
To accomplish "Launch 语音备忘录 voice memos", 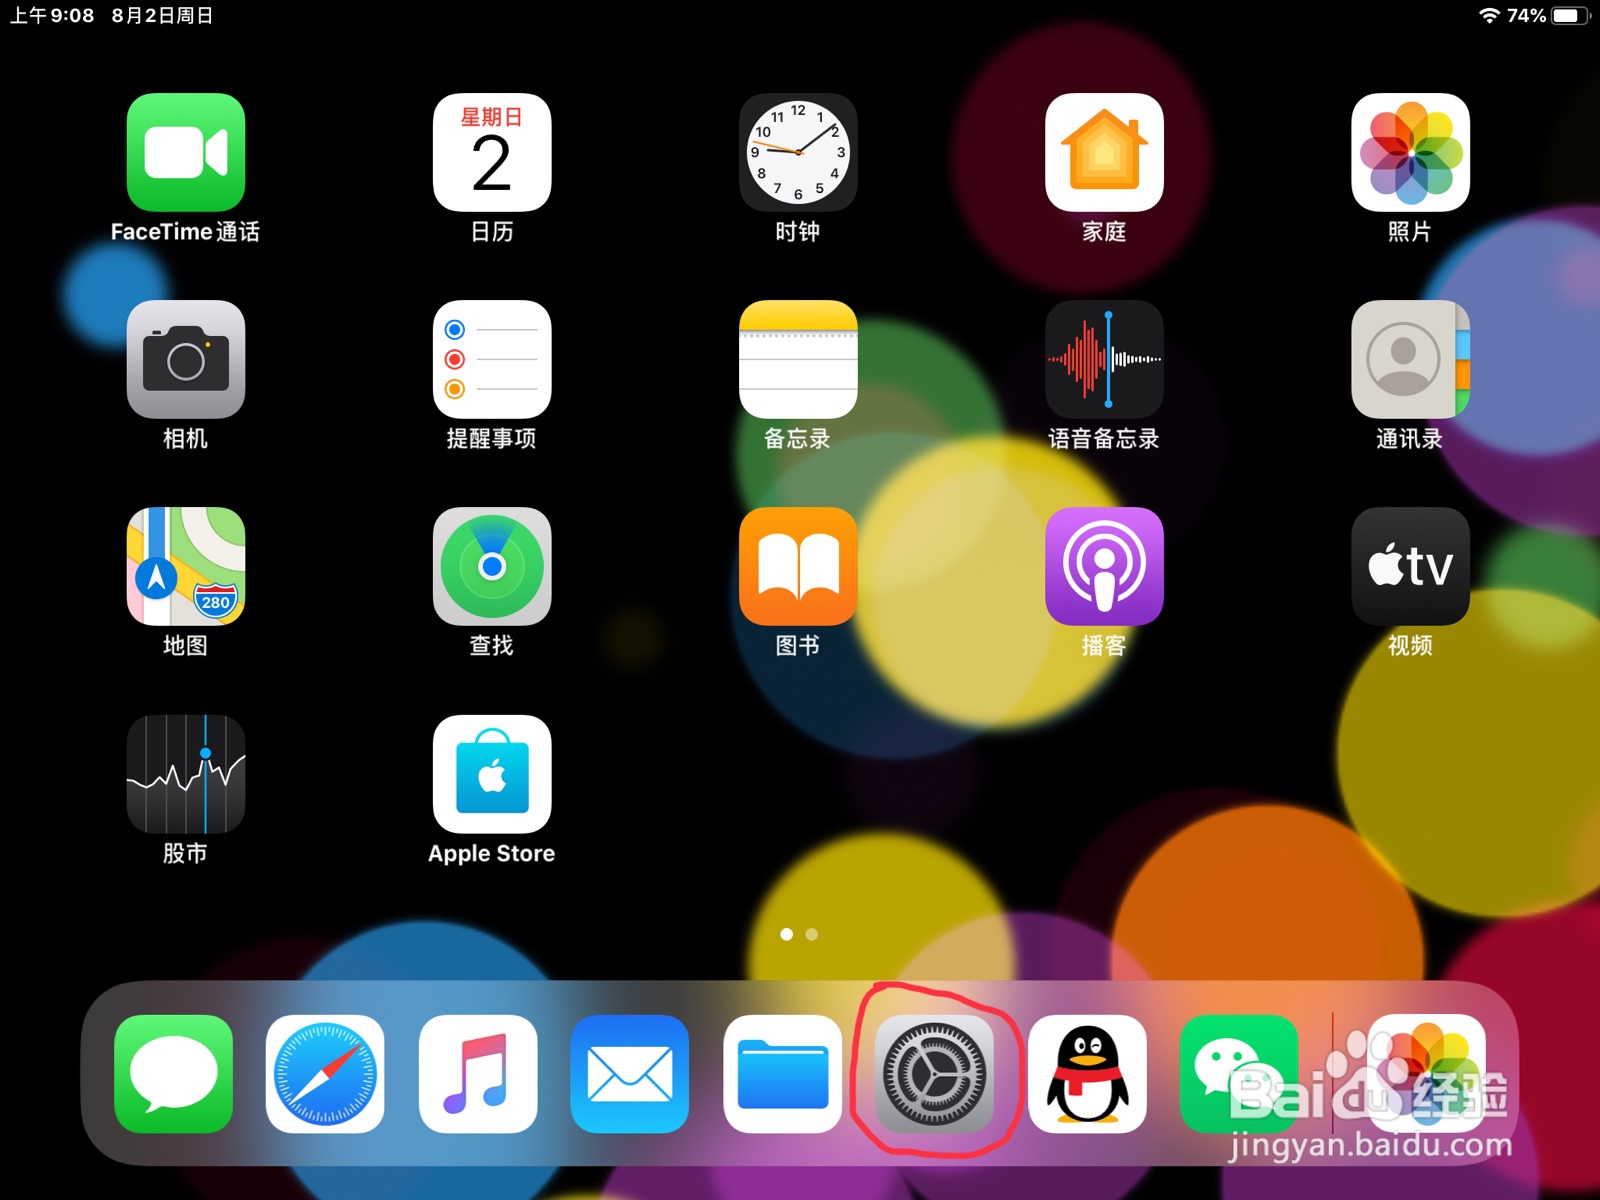I will tap(1104, 359).
